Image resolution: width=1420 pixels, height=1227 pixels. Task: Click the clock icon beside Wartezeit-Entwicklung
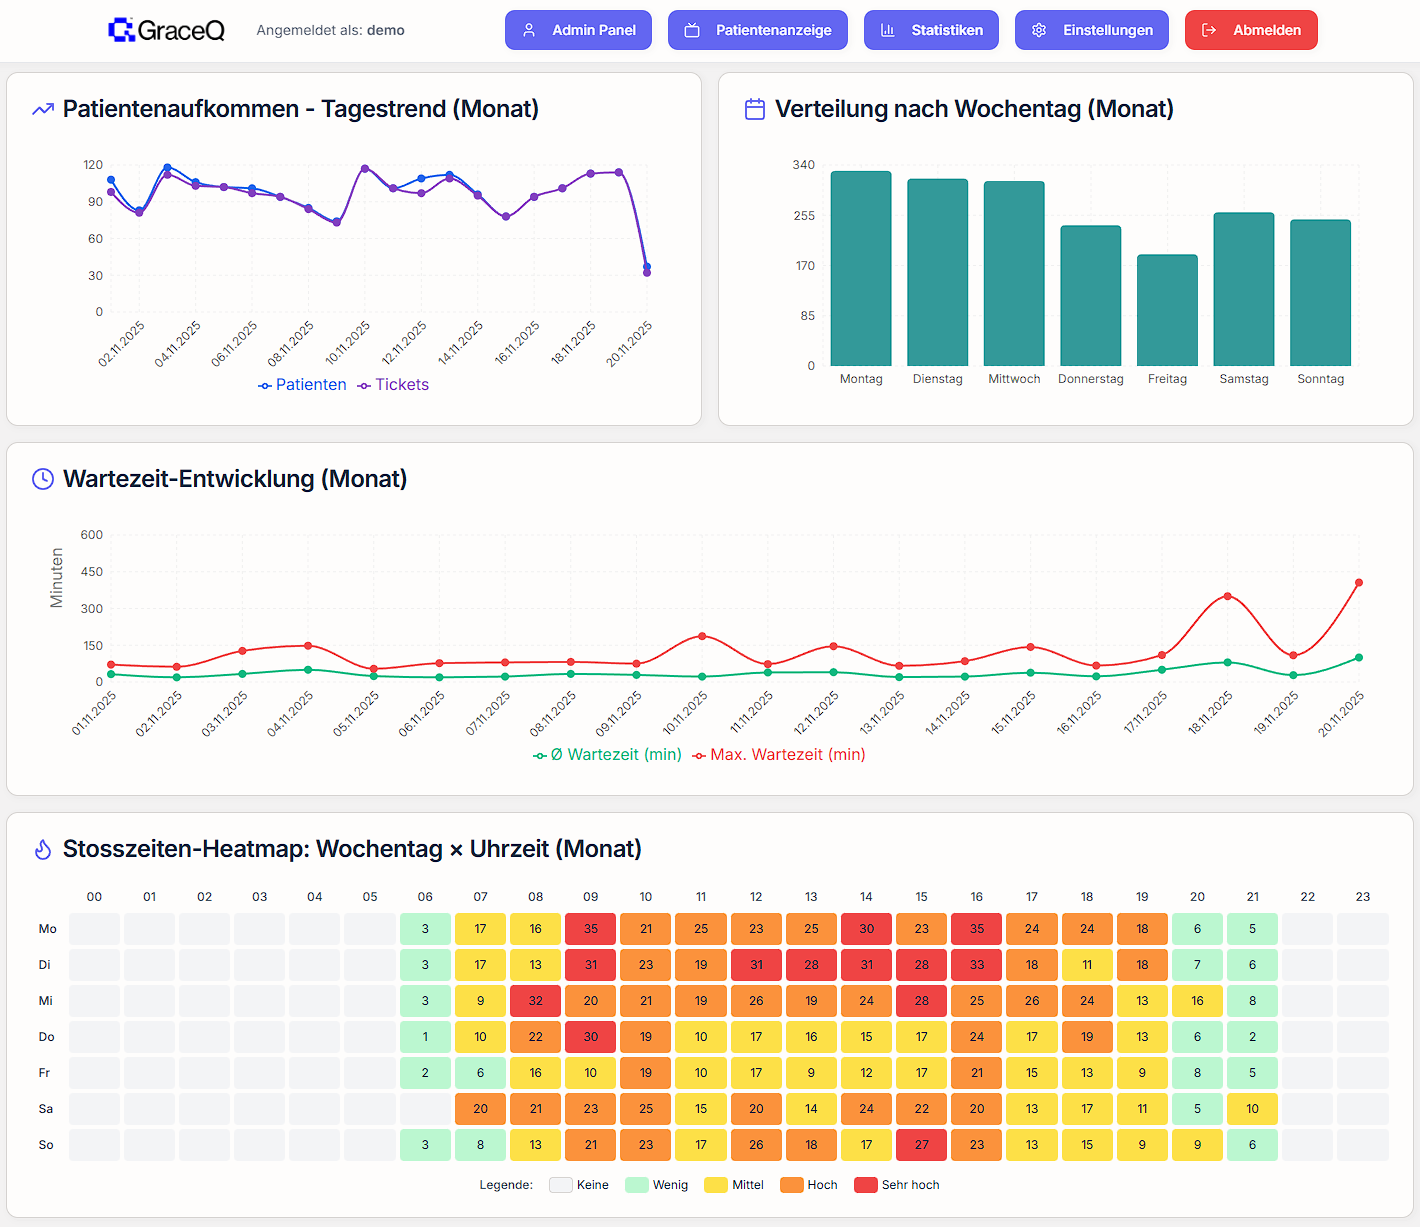(x=43, y=479)
